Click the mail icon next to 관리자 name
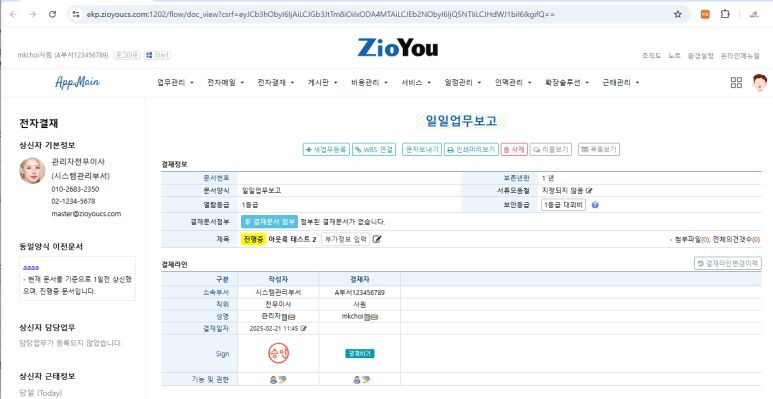The image size is (773, 399). point(291,317)
